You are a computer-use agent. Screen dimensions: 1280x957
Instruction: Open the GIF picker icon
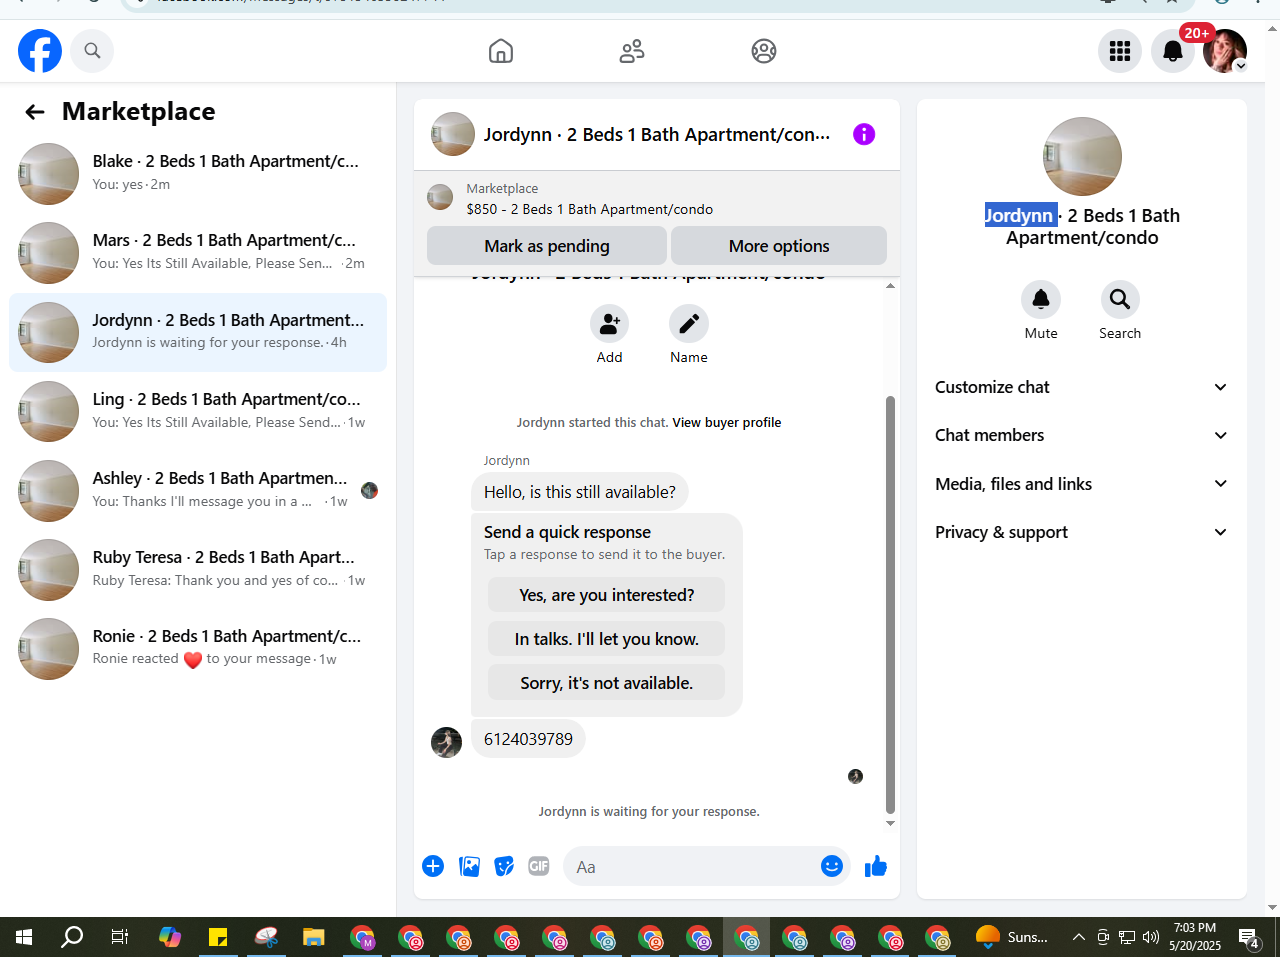pos(539,866)
